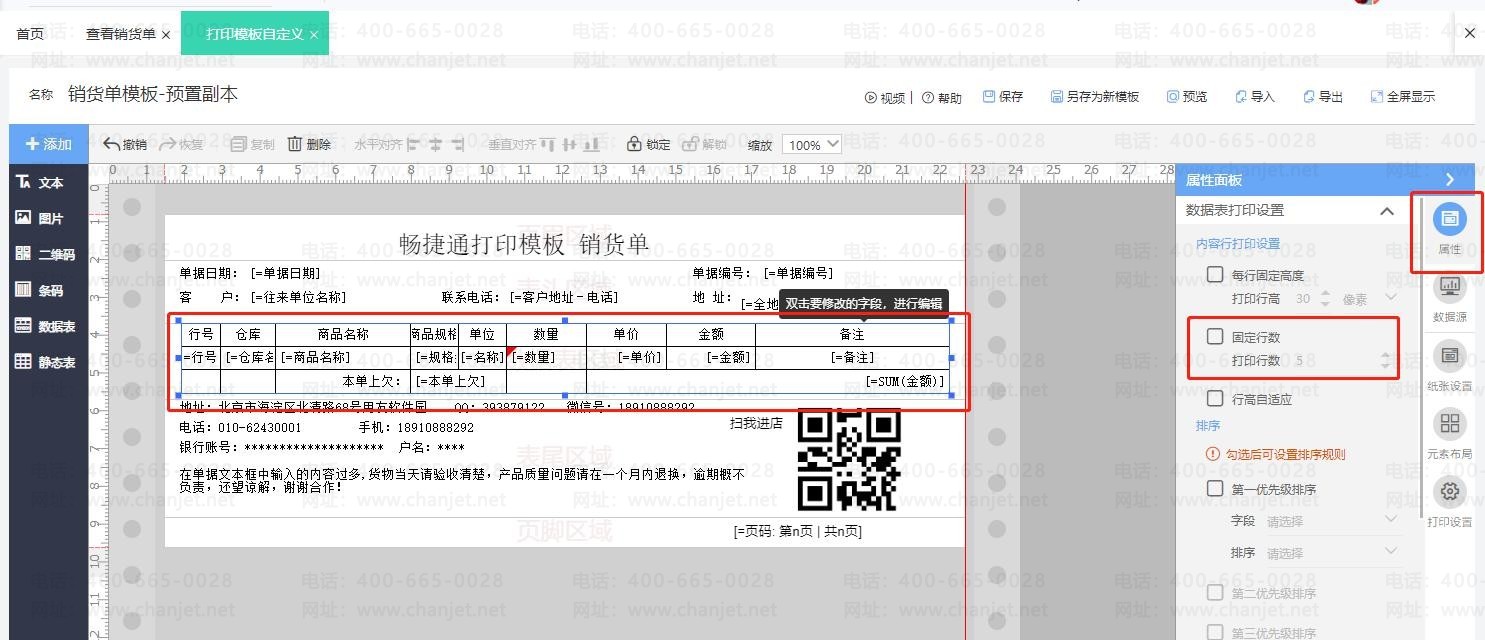Viewport: 1485px width, 640px height.
Task: Switch to the 首页 tab
Action: [30, 34]
